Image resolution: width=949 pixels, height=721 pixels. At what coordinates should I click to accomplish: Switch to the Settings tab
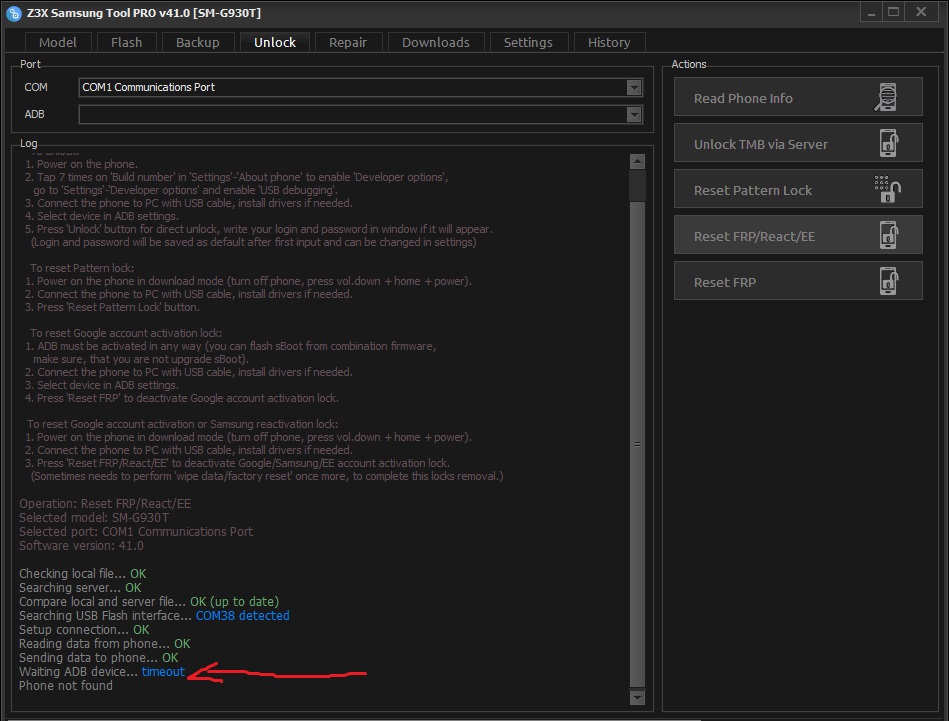coord(528,42)
